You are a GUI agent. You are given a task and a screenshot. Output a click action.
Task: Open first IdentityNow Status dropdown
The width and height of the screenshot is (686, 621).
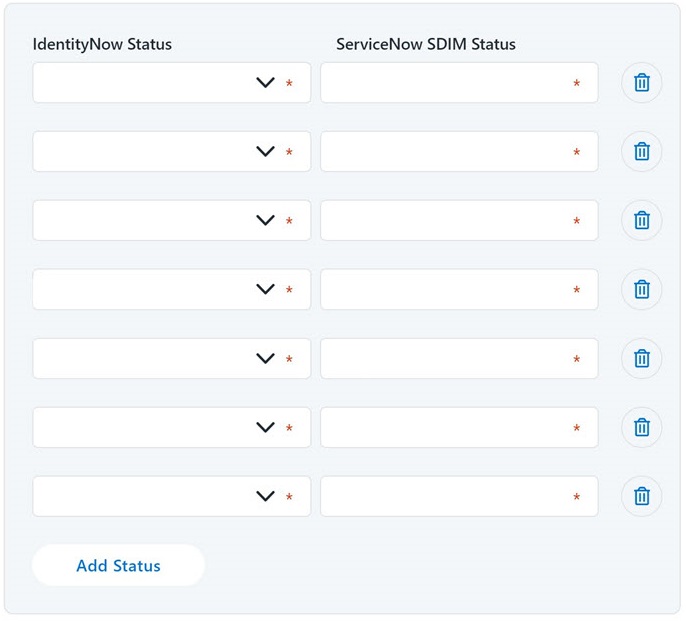click(x=172, y=83)
